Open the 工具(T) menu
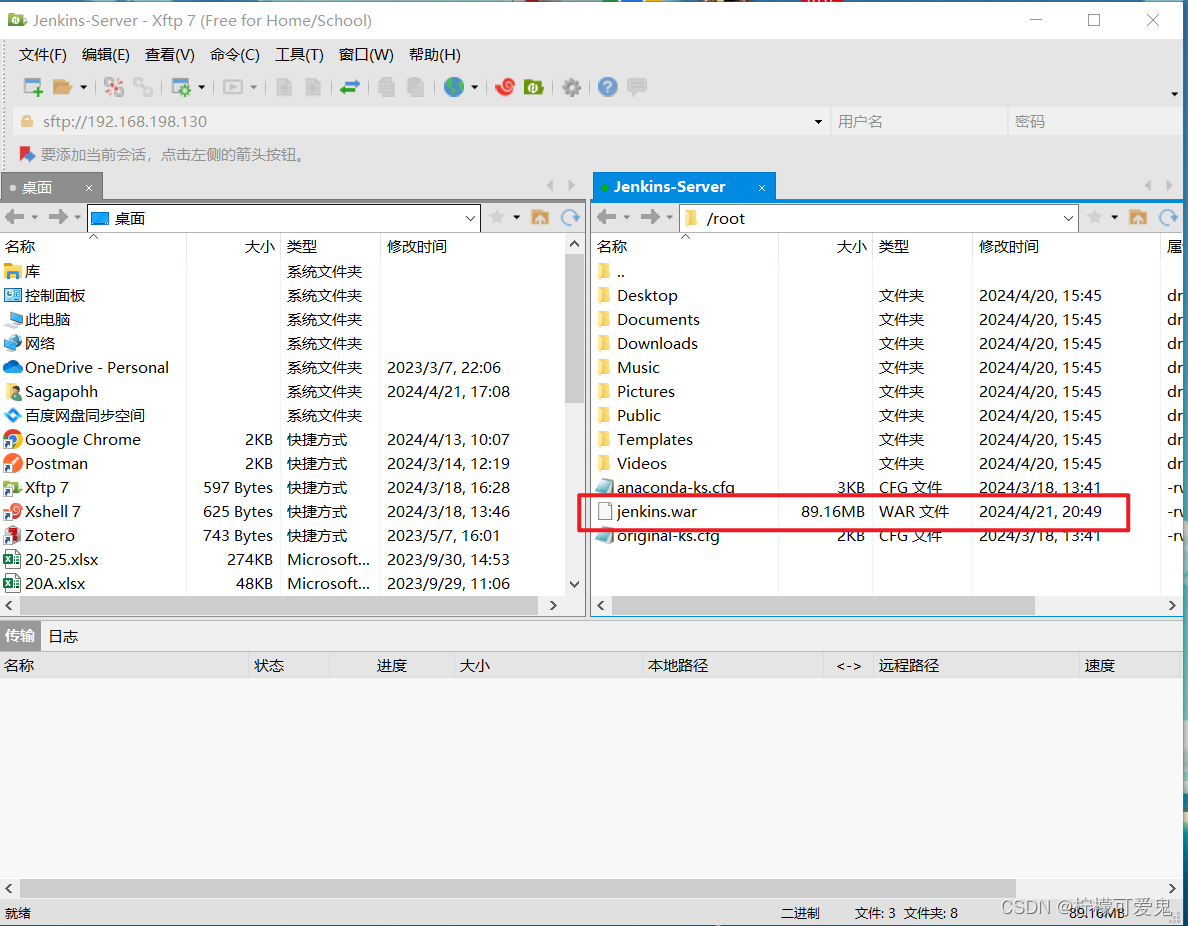1188x926 pixels. coord(299,55)
